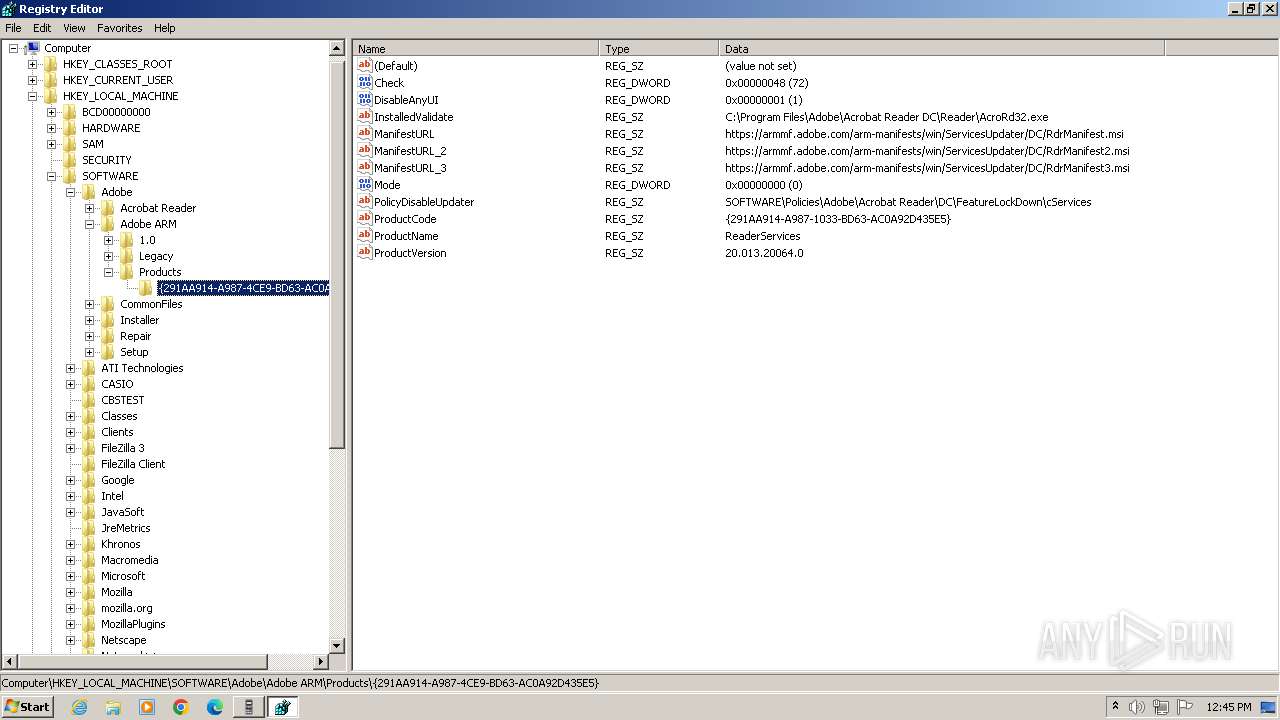1280x720 pixels.
Task: Select the CommonFiles key
Action: [x=151, y=304]
